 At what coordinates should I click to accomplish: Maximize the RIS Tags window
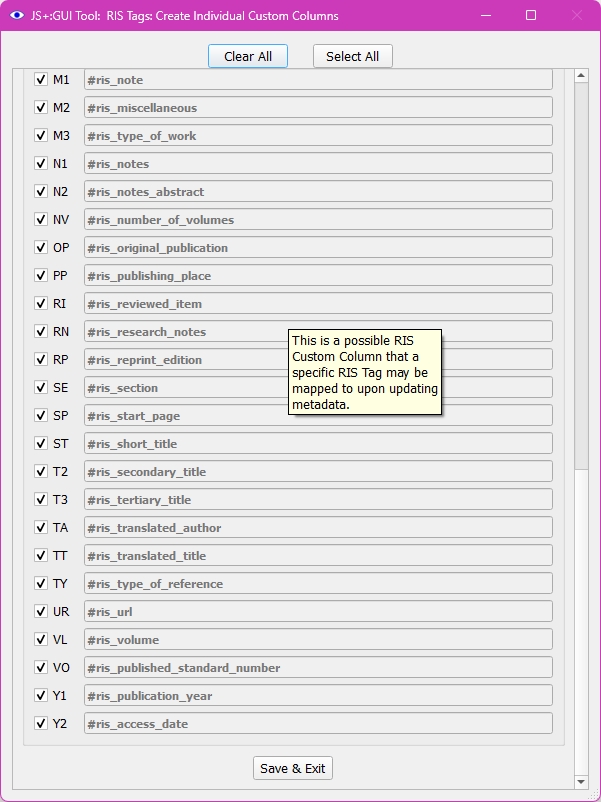click(531, 15)
